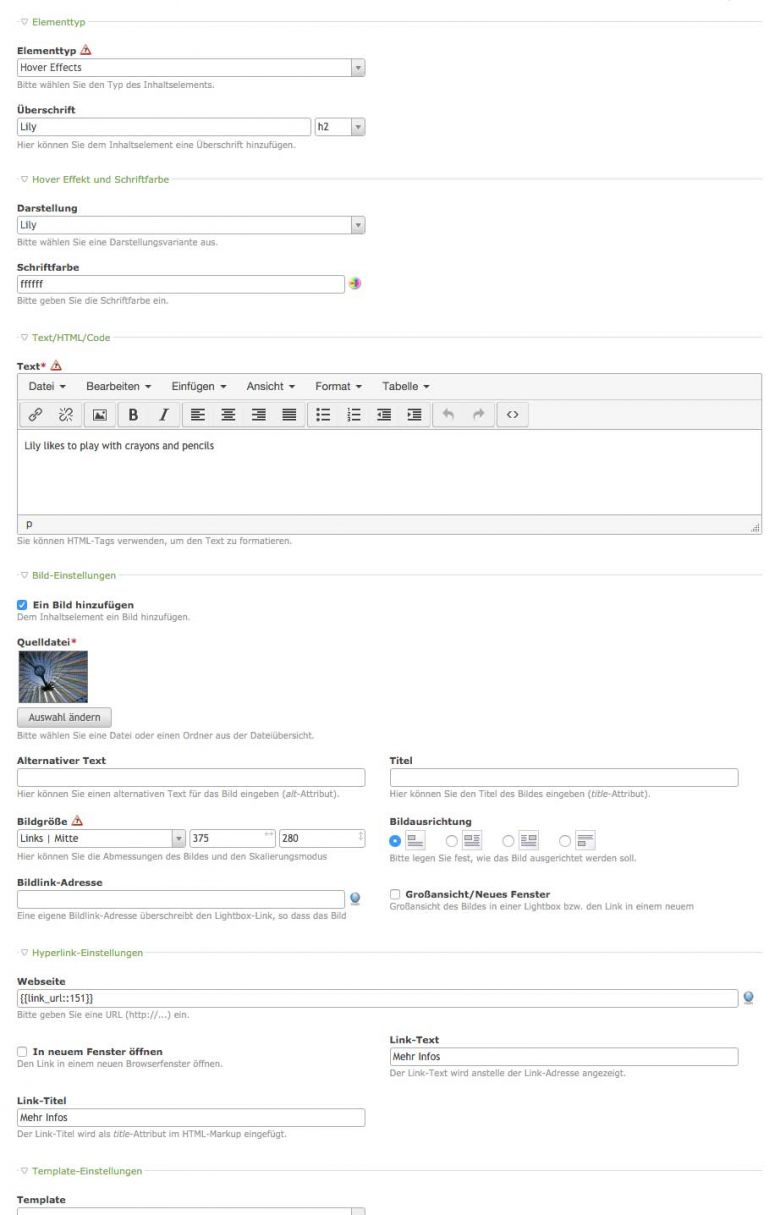780x1215 pixels.
Task: Check 'In neuem Fenster öffnen' option
Action: 23,1051
